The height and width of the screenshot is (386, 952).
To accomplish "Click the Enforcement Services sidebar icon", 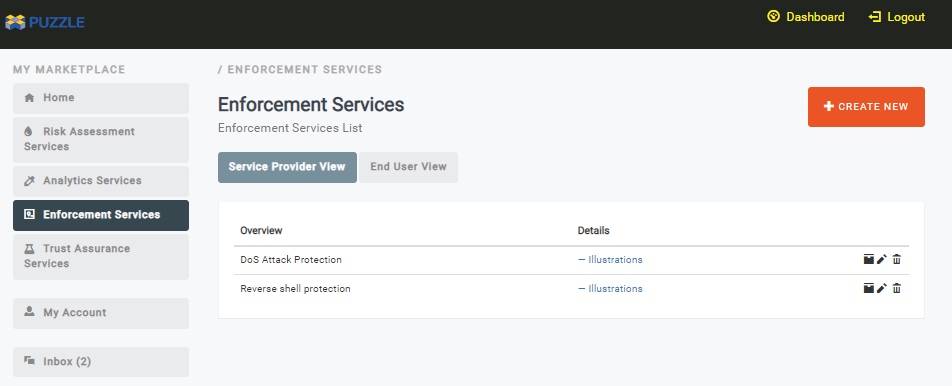I will 29,214.
